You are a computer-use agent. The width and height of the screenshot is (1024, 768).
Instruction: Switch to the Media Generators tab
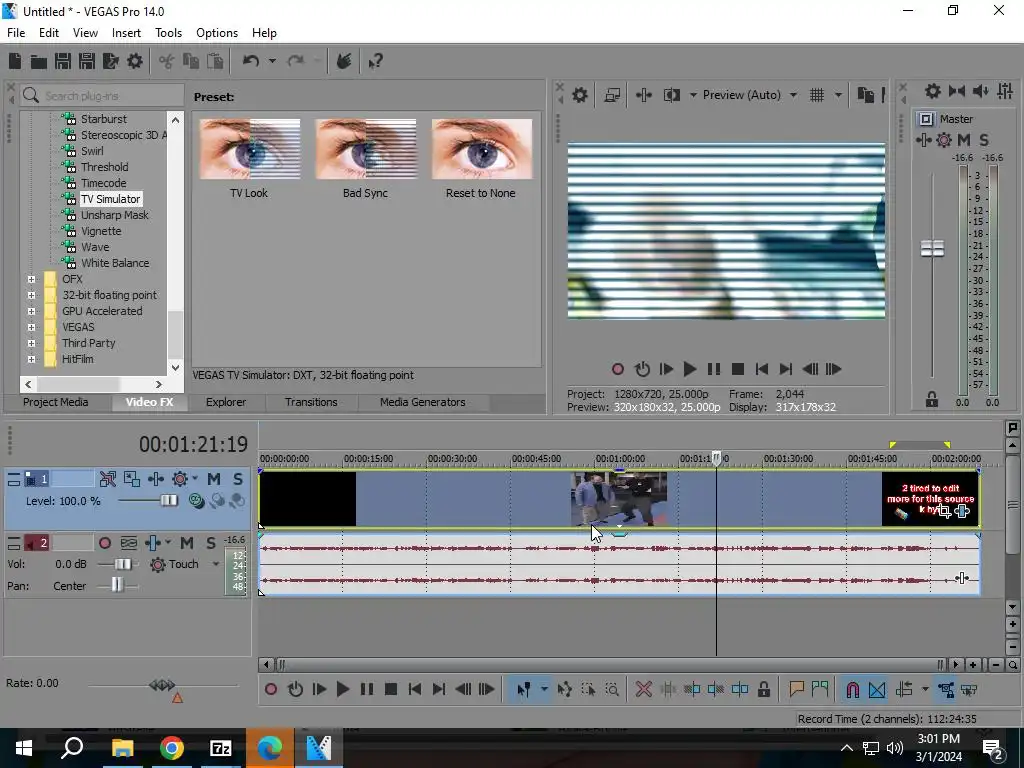[x=423, y=402]
